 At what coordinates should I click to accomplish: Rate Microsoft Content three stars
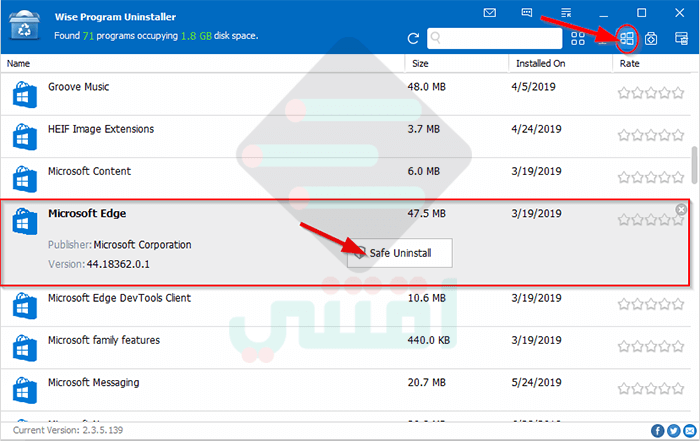click(651, 177)
